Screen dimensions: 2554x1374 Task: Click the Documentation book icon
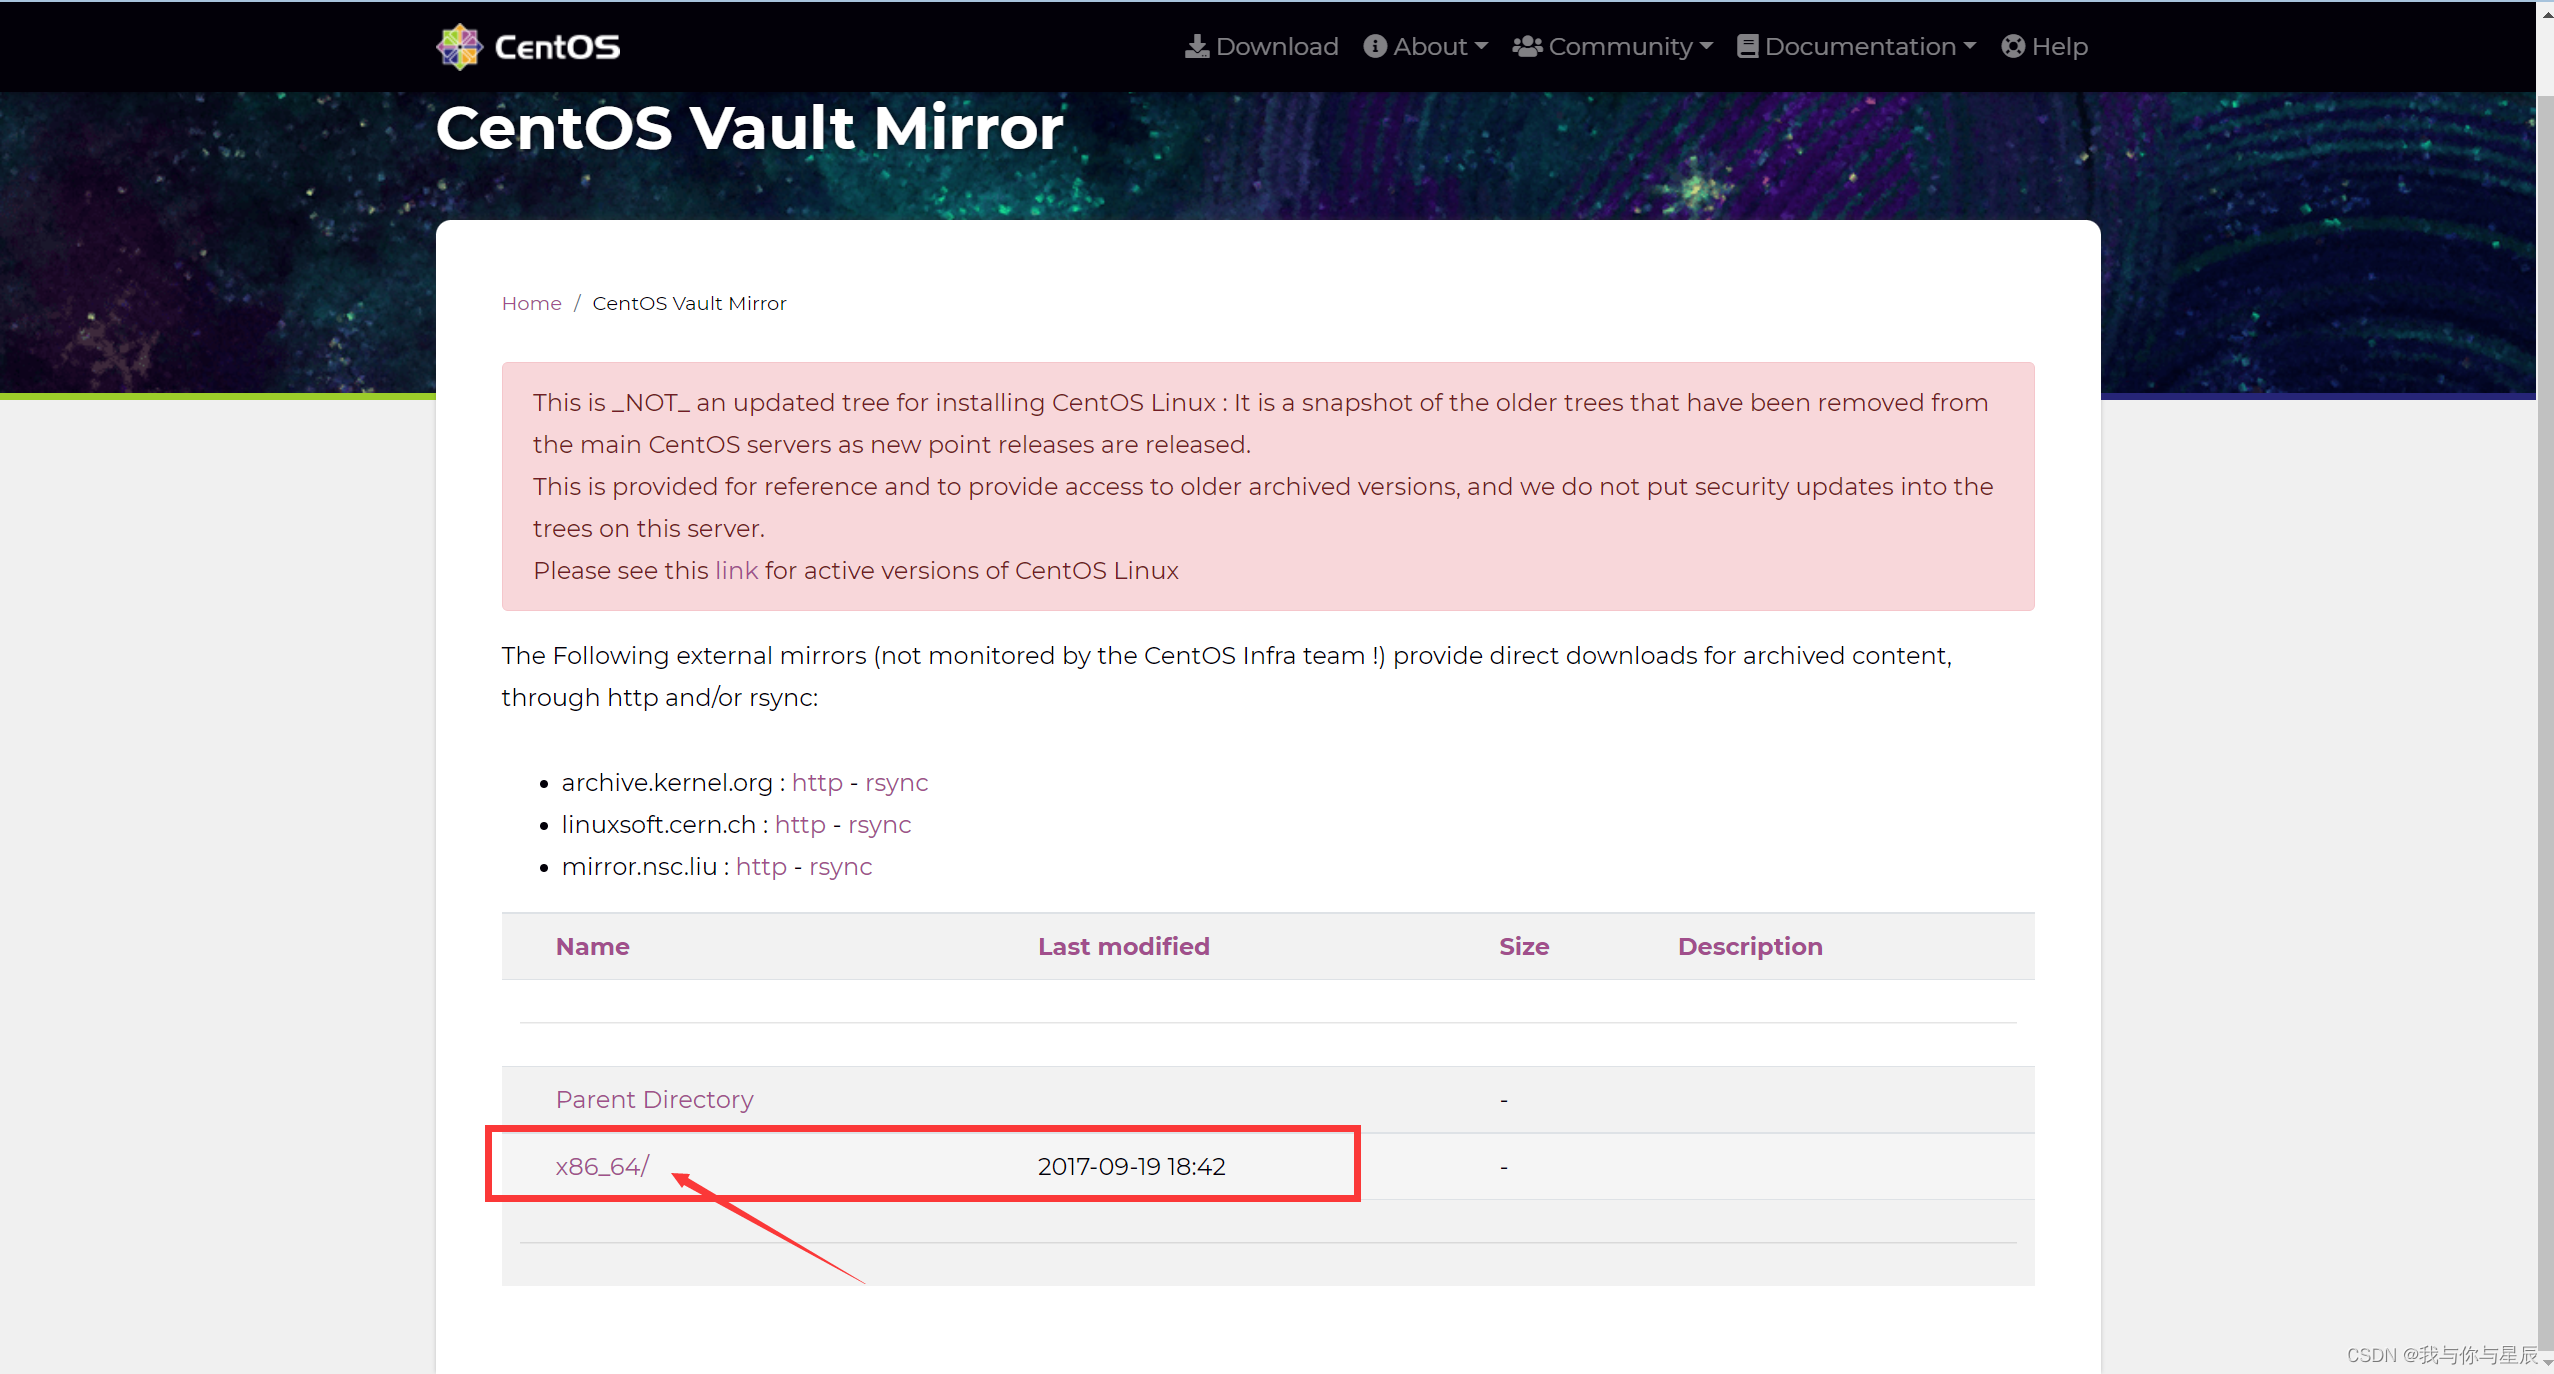1747,46
